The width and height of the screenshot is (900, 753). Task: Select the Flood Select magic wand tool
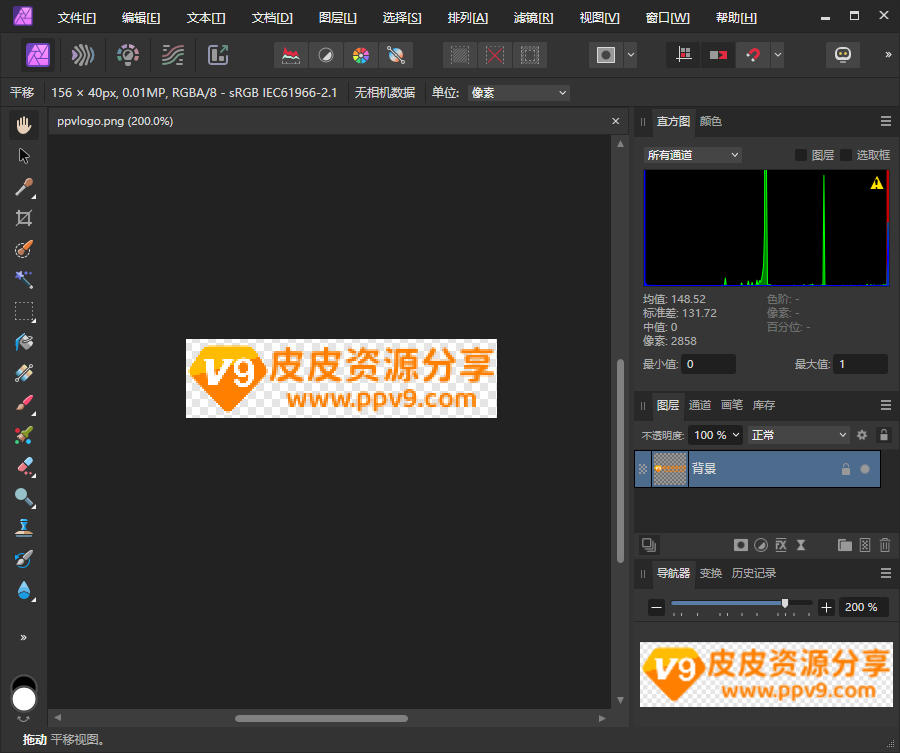click(x=24, y=280)
